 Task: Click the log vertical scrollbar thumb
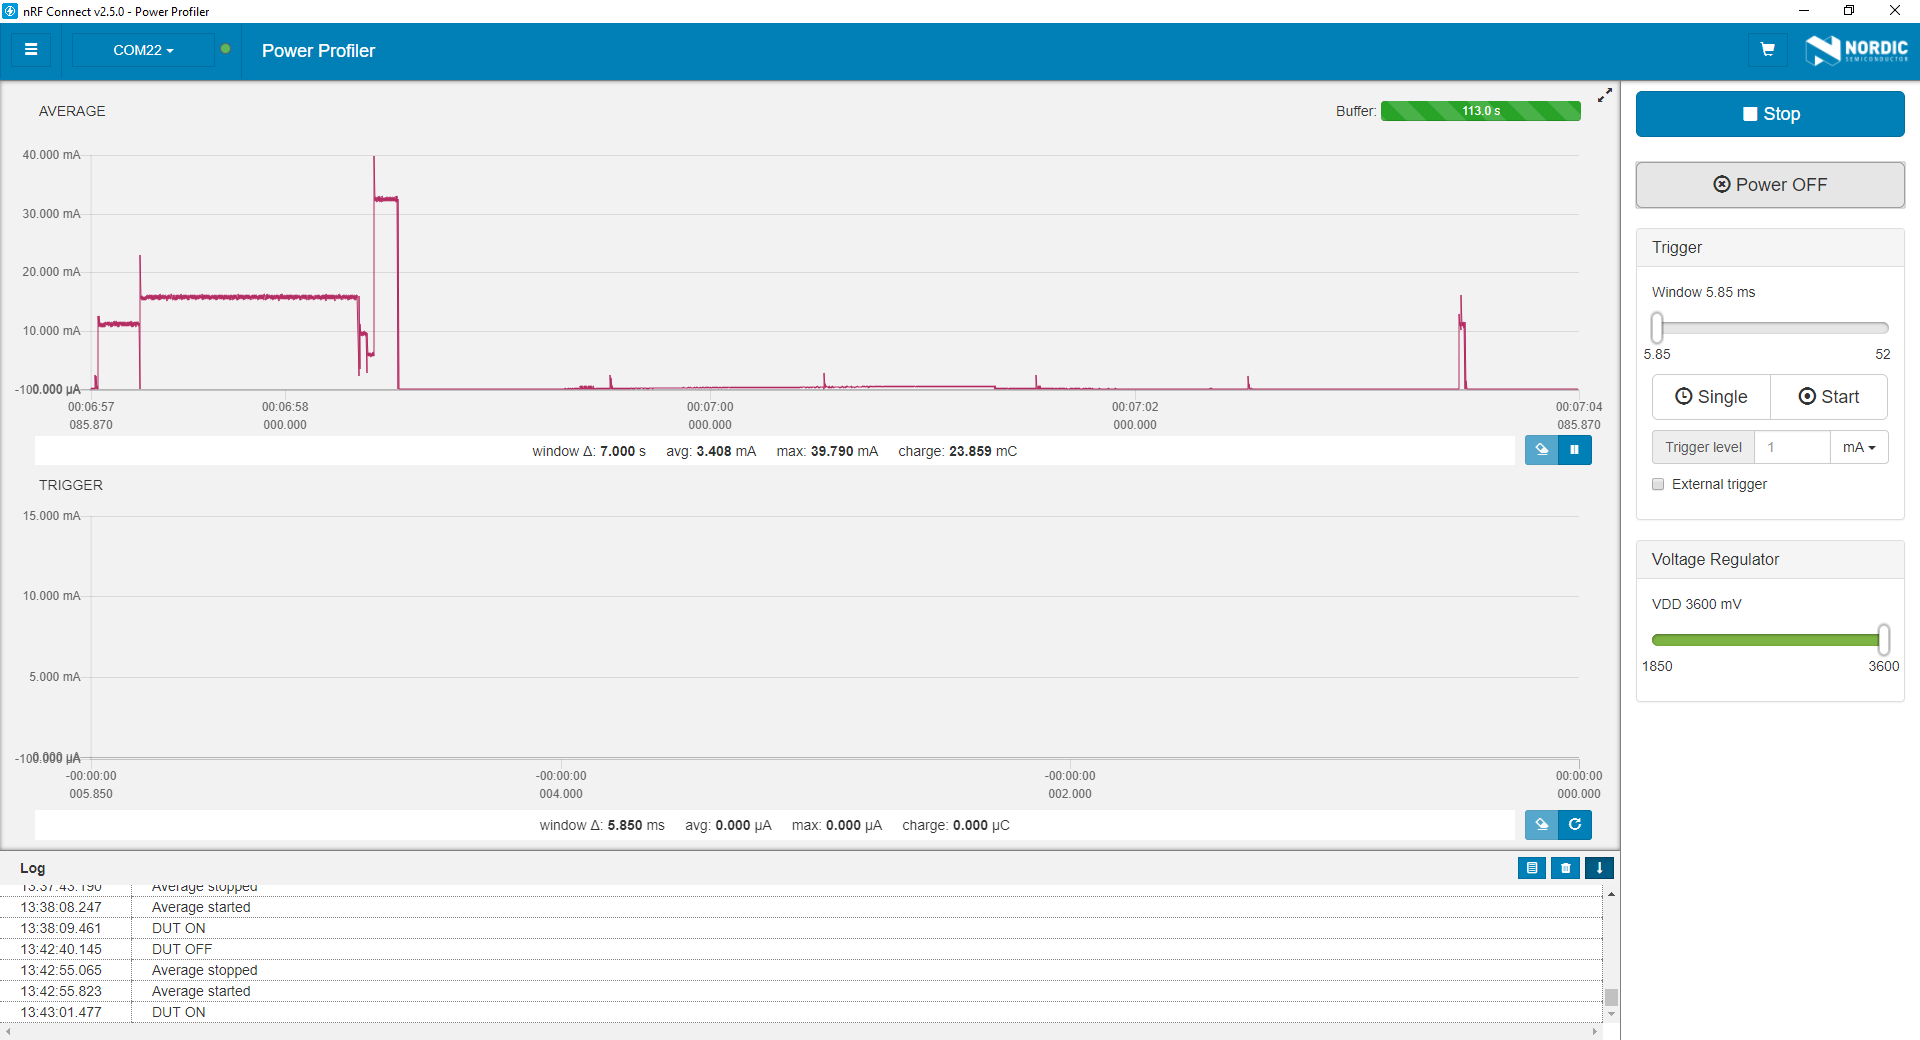(1611, 997)
